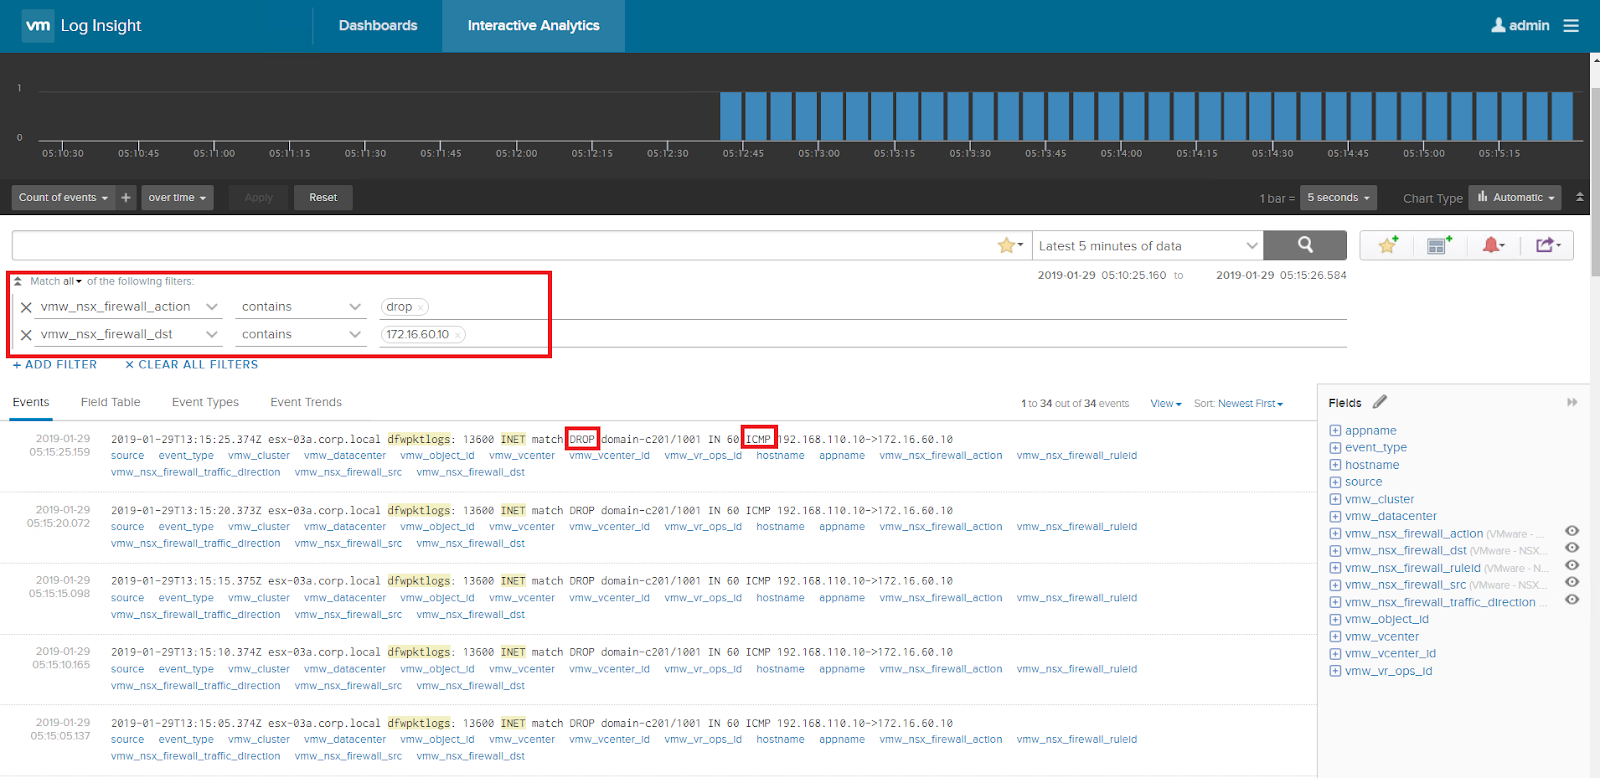This screenshot has height=778, width=1600.
Task: Expand the vmw_datacenter field
Action: 1335,517
